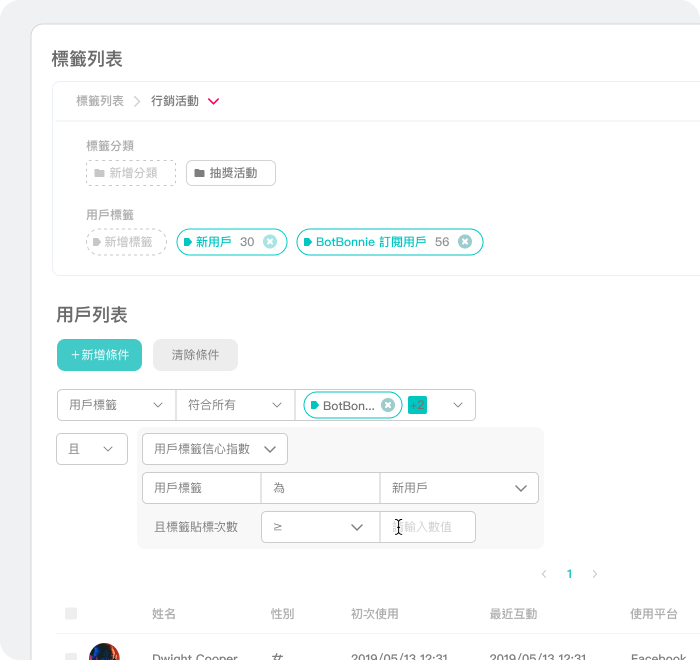The height and width of the screenshot is (660, 700).
Task: Click the +2 more tags badge
Action: click(417, 405)
